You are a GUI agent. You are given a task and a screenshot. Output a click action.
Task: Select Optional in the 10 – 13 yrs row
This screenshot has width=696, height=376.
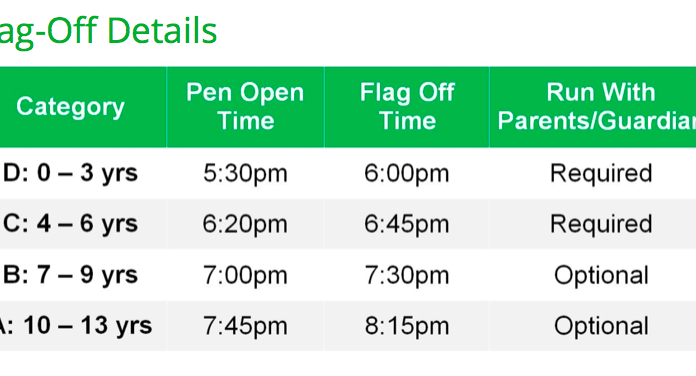(x=601, y=326)
